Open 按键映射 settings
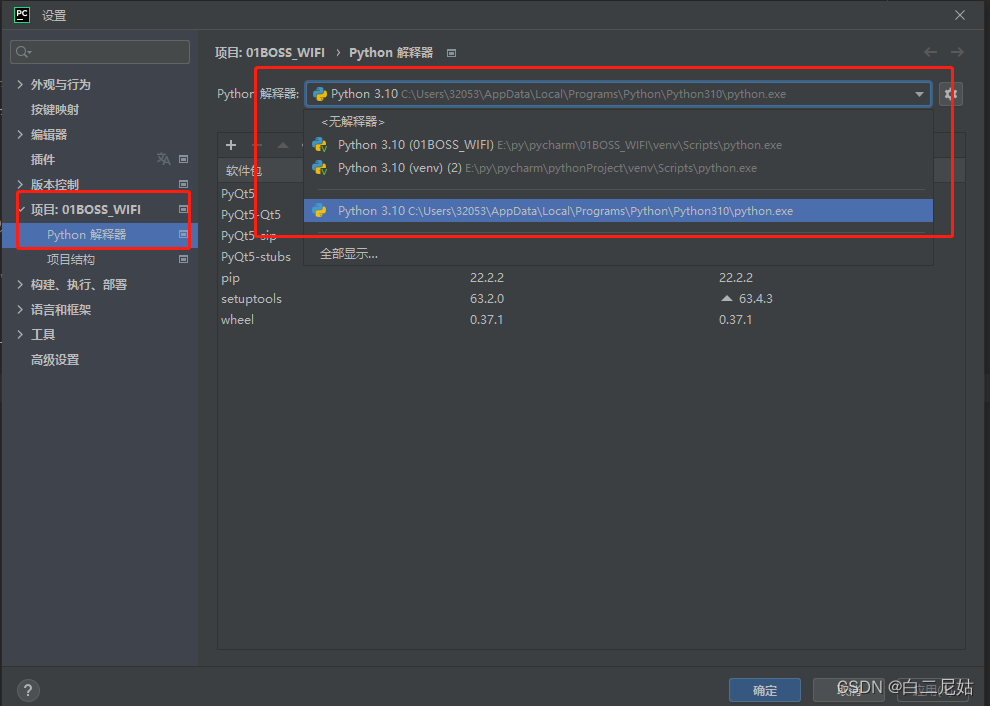The width and height of the screenshot is (990, 706). pos(55,110)
